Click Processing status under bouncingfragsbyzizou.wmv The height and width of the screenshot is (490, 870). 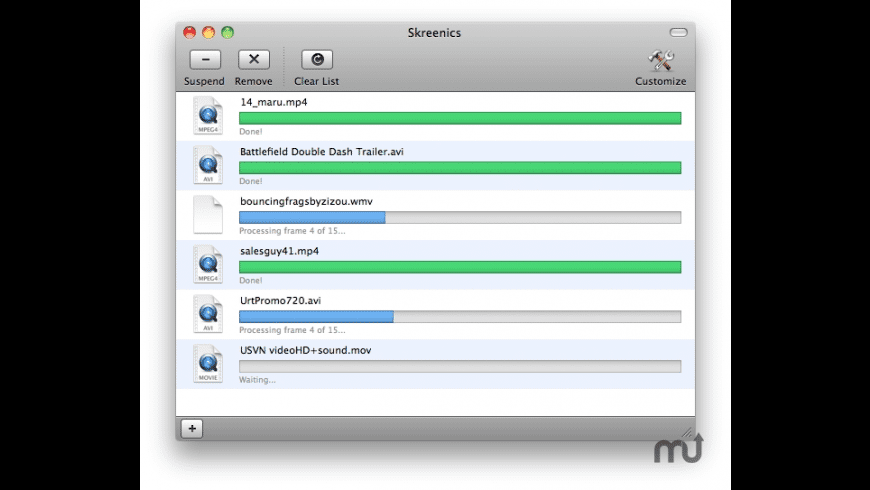tap(292, 231)
